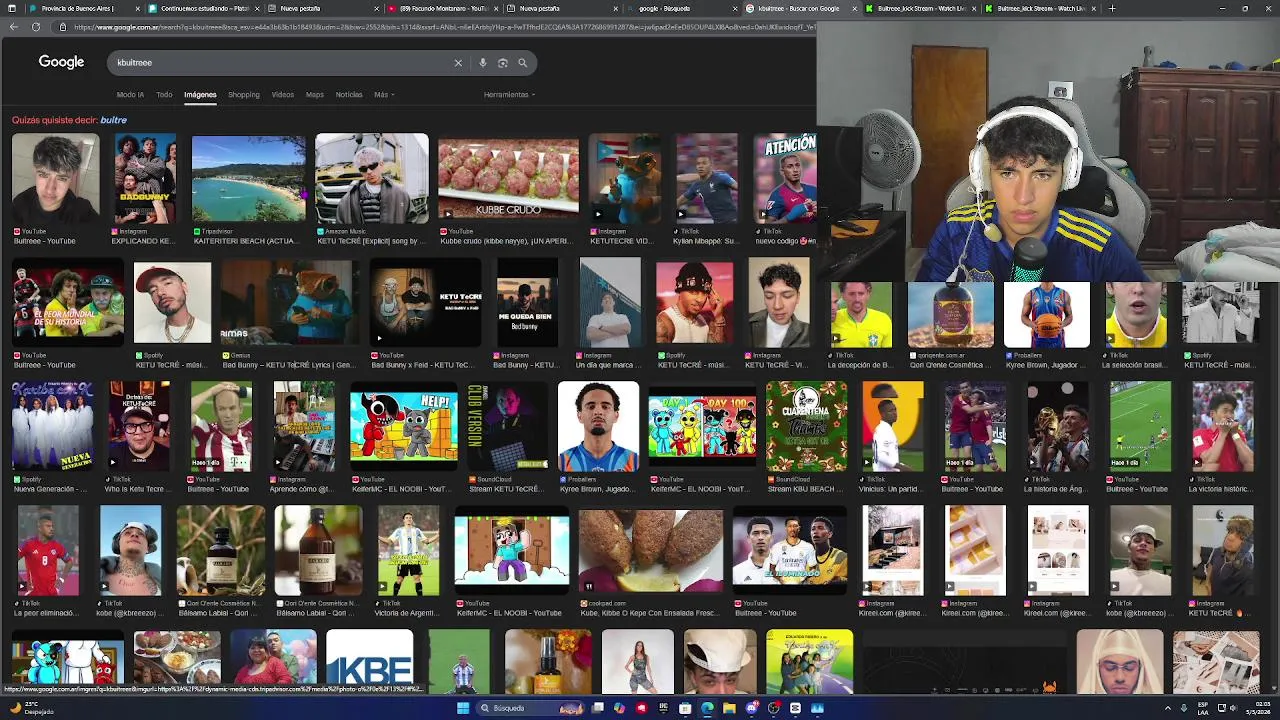Viewport: 1280px width, 720px height.
Task: Expand the Herramientas tools dropdown
Action: click(509, 95)
